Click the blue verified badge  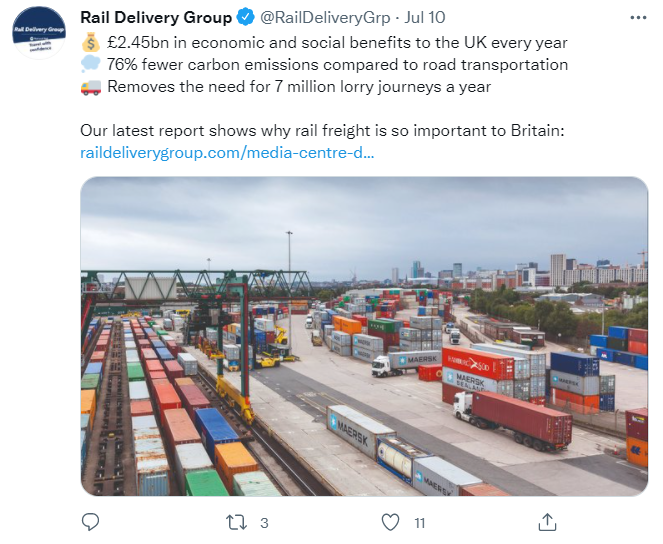(245, 18)
